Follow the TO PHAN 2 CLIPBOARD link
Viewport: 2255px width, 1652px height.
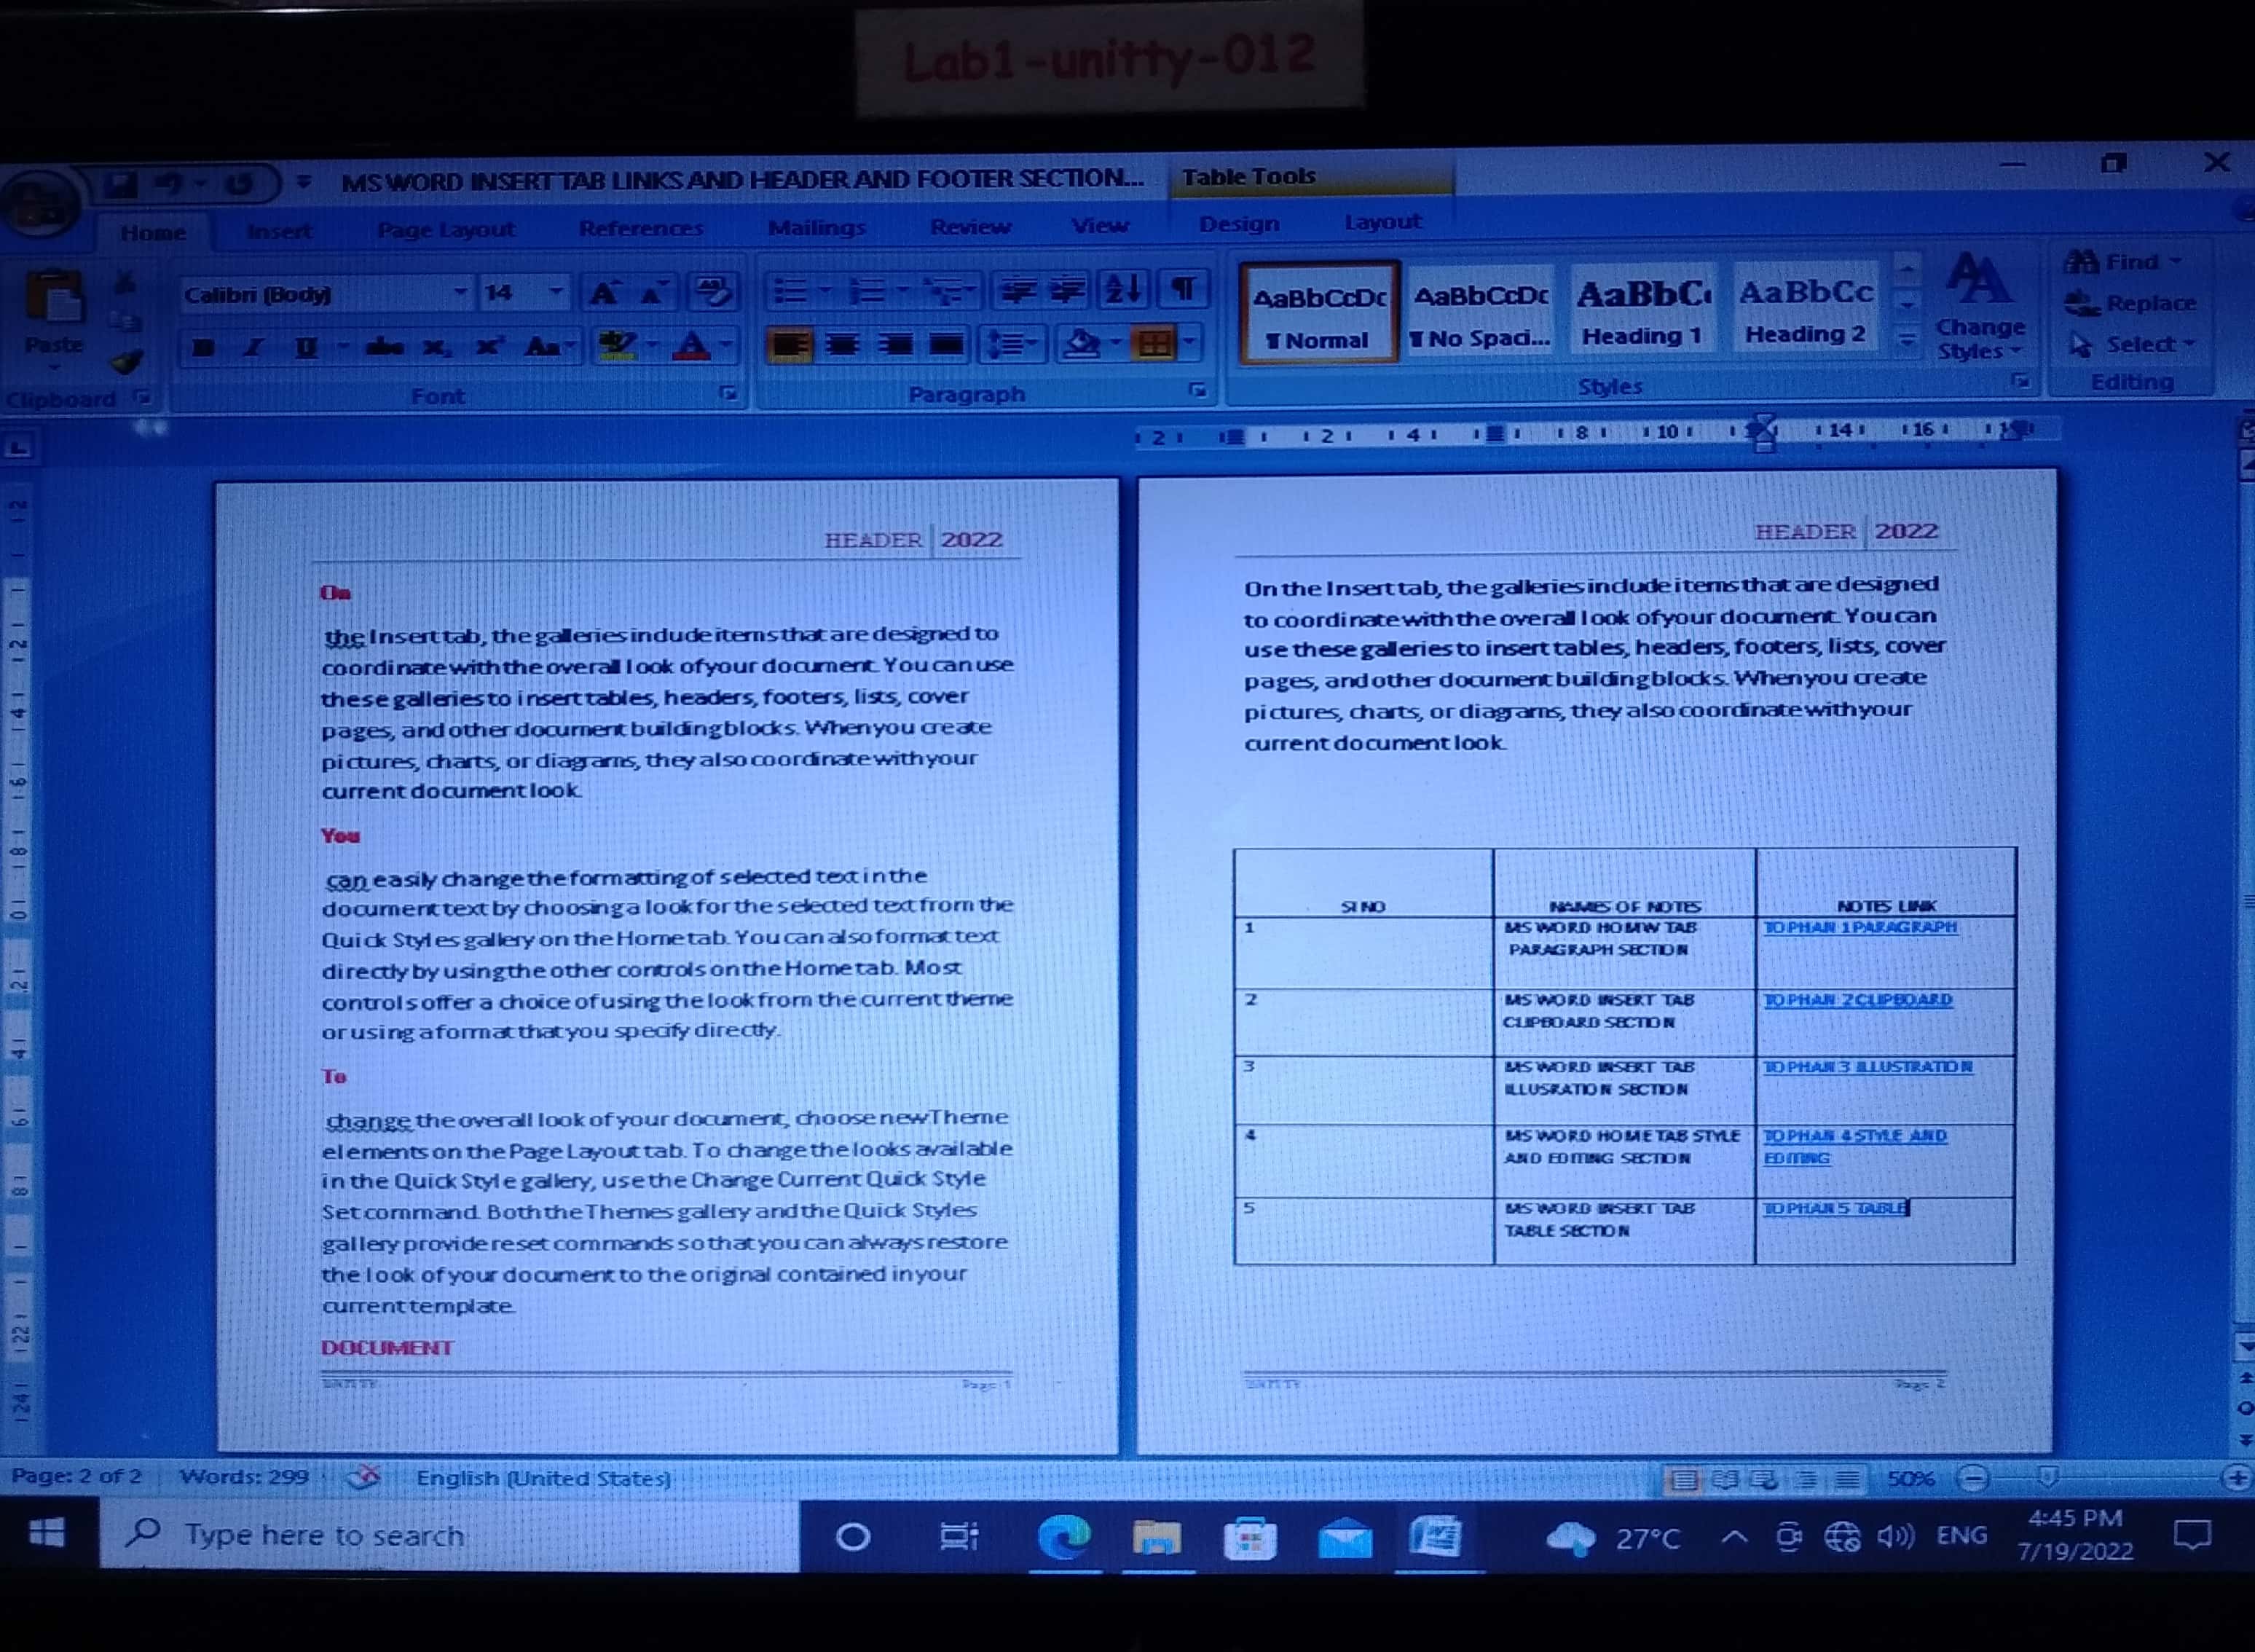(1857, 999)
